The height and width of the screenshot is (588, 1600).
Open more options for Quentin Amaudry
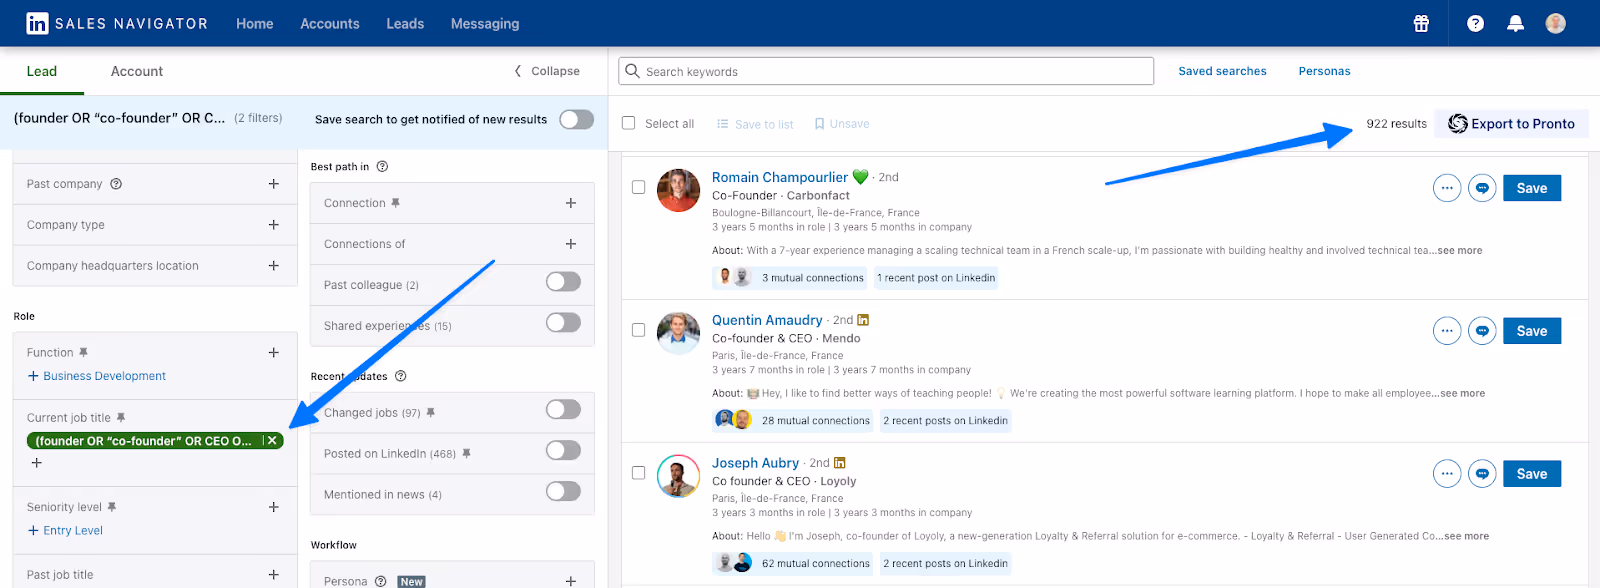[1447, 331]
